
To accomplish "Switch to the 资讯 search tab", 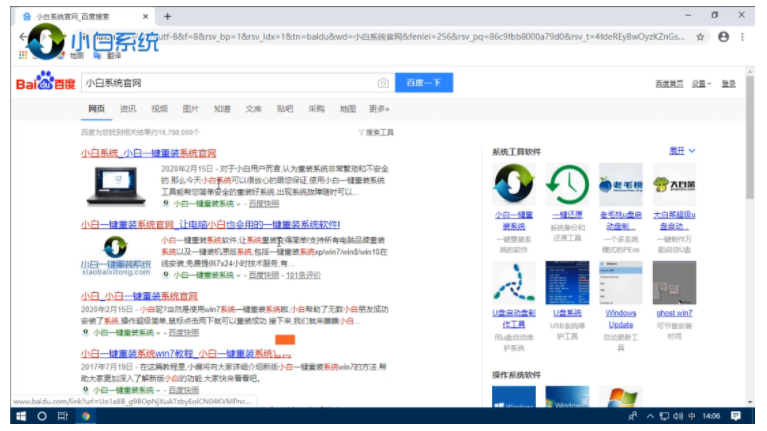I will [128, 109].
